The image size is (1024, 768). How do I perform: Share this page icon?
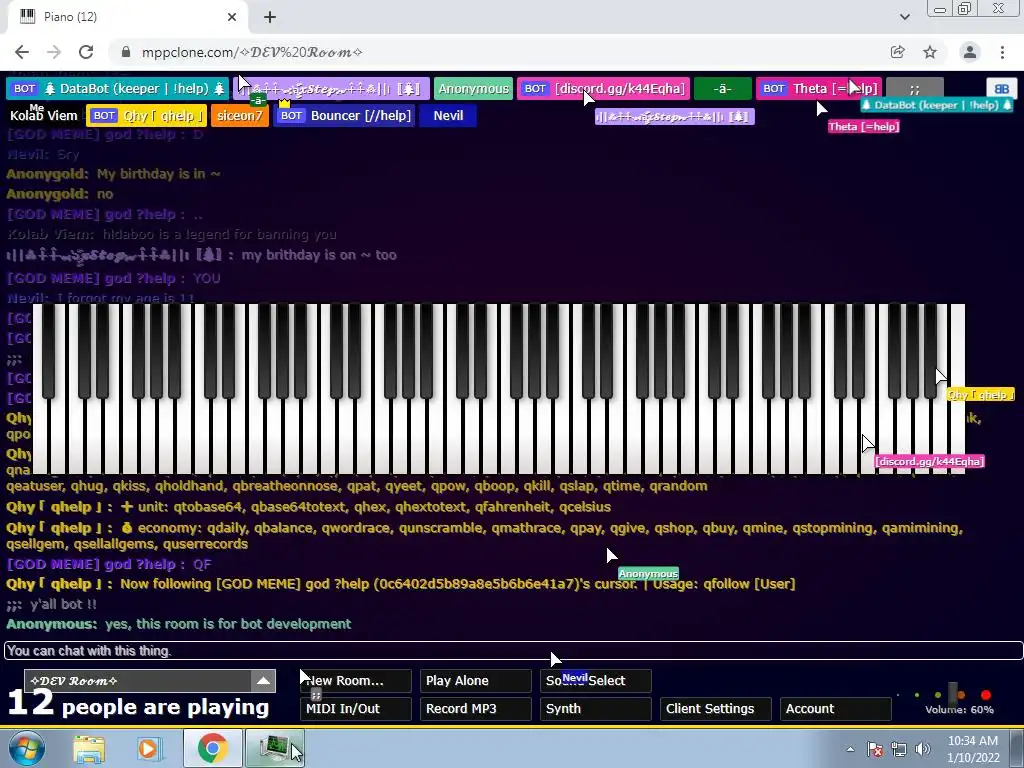tap(898, 52)
